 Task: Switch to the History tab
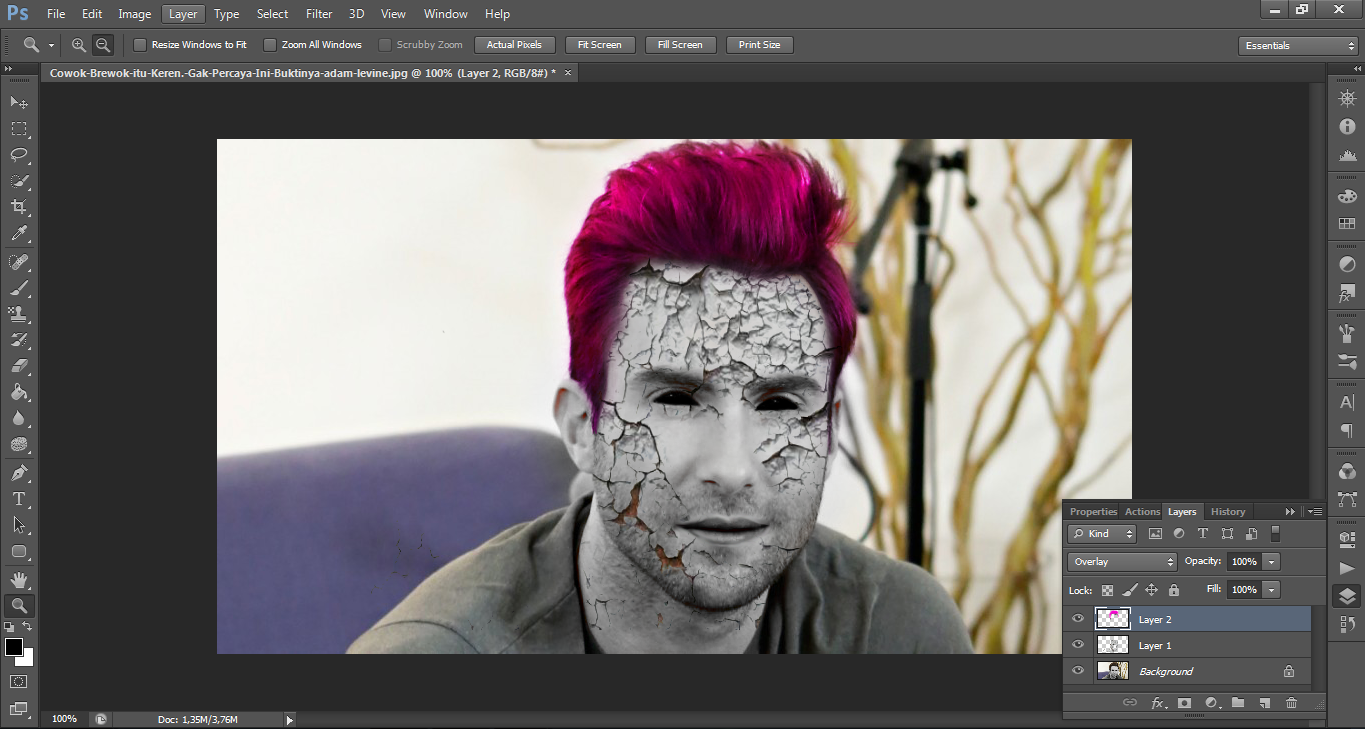point(1228,511)
